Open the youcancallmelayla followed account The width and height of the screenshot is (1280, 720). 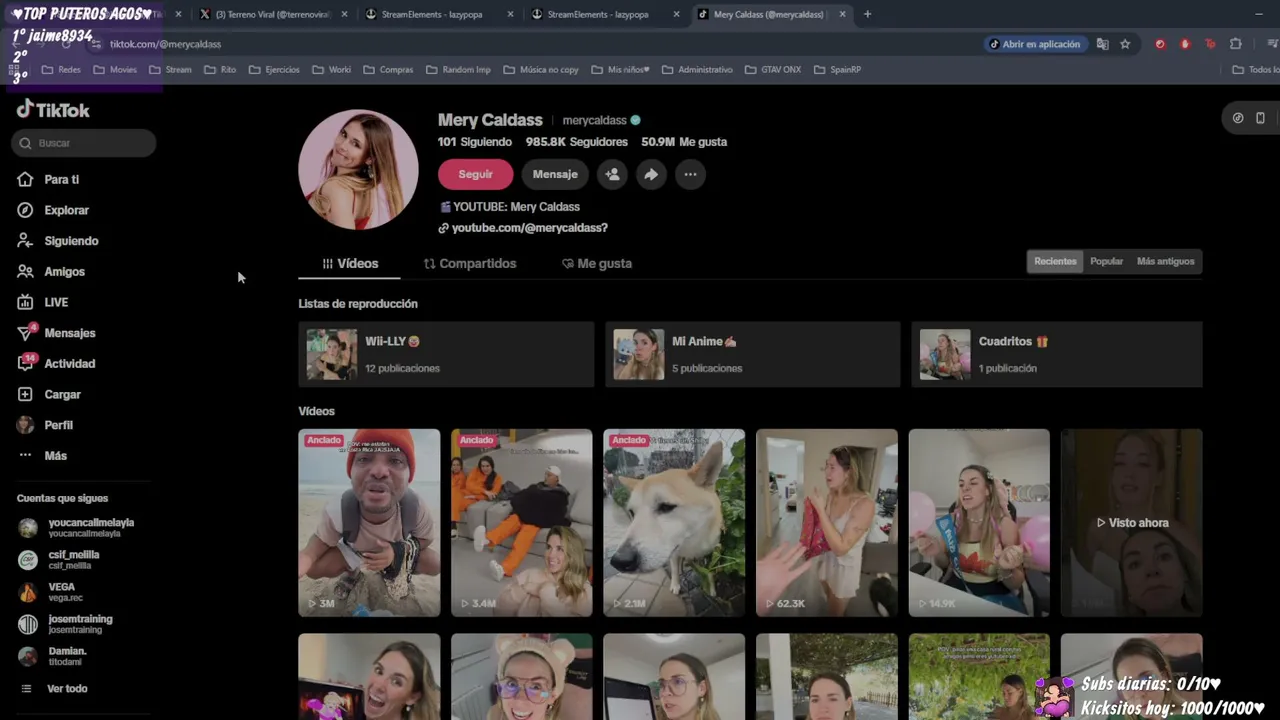click(76, 528)
